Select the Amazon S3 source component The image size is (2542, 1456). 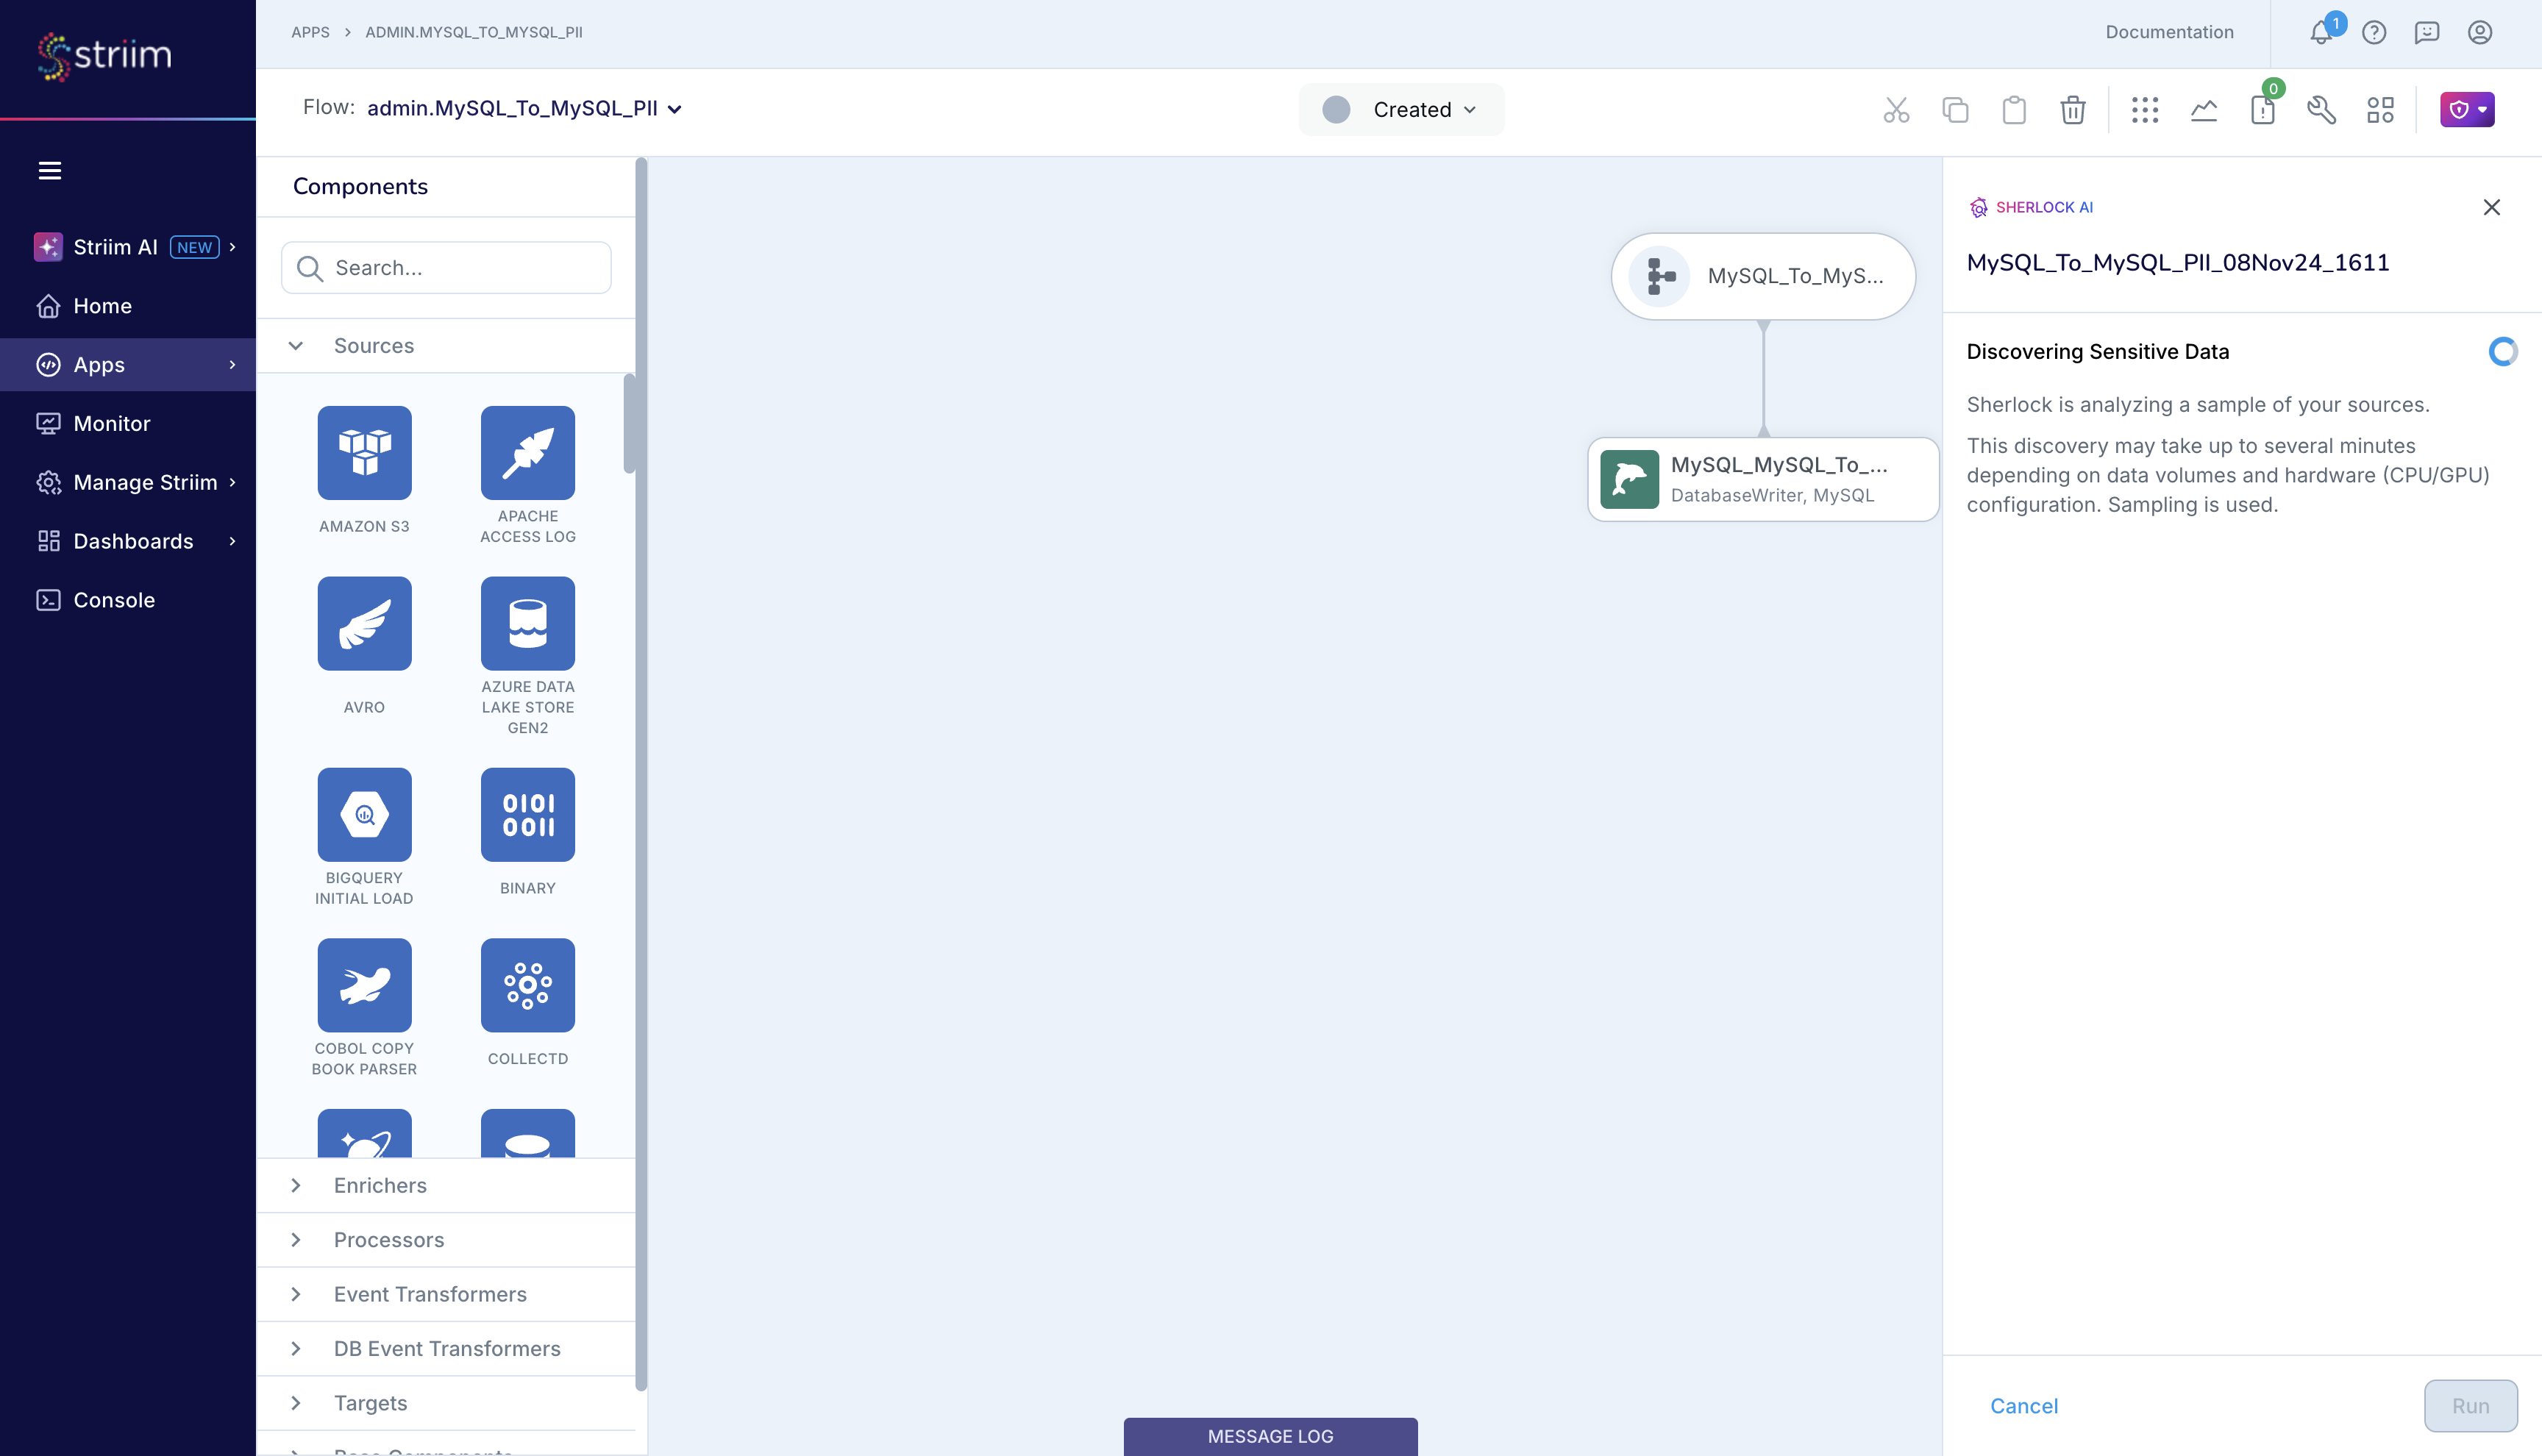364,453
